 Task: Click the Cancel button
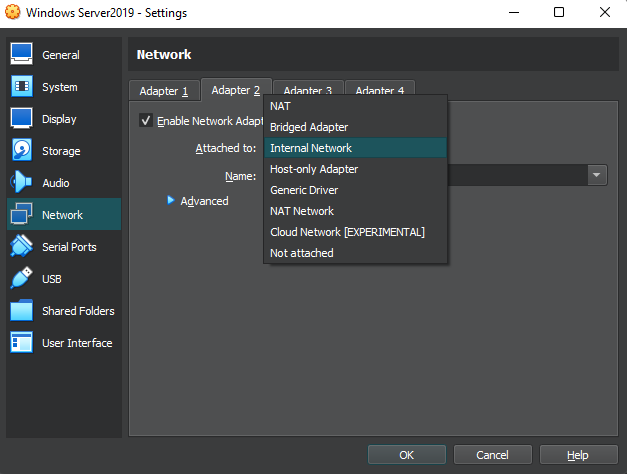click(x=492, y=455)
